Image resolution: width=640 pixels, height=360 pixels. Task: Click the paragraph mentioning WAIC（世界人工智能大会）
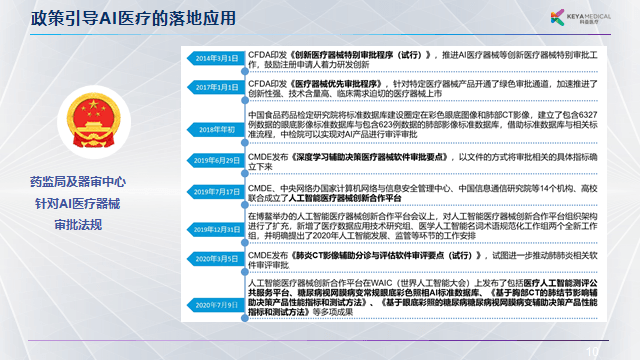click(422, 298)
